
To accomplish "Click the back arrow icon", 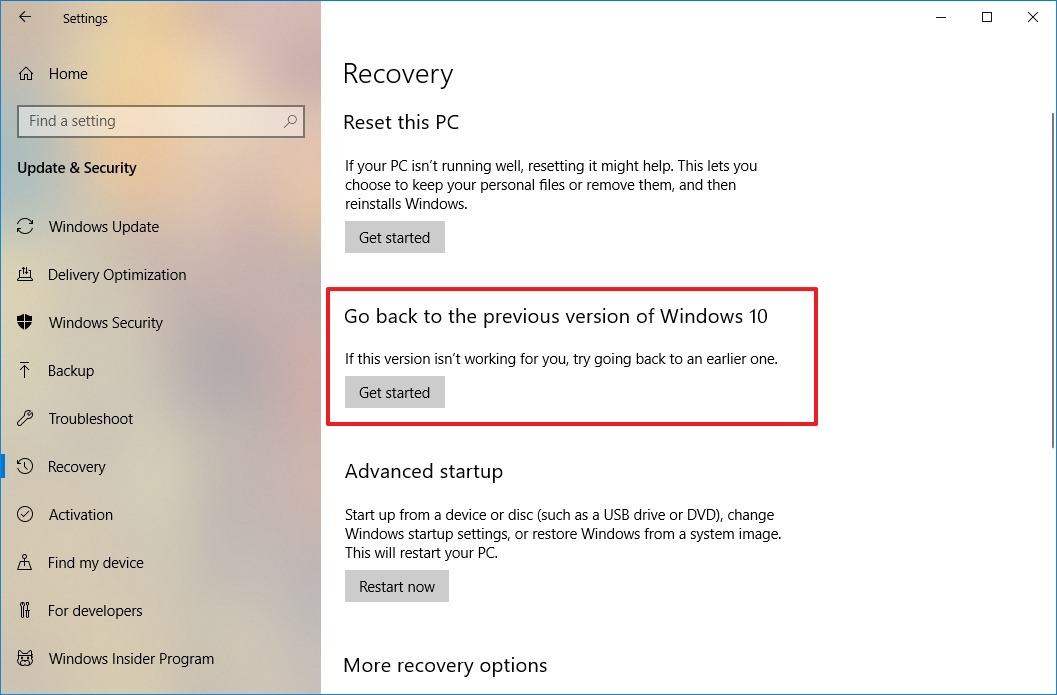I will [25, 18].
